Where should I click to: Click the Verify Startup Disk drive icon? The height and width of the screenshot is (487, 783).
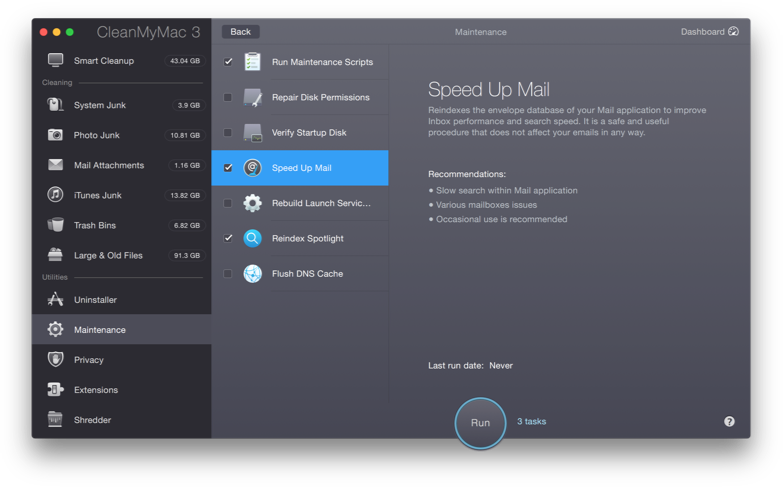coord(253,132)
